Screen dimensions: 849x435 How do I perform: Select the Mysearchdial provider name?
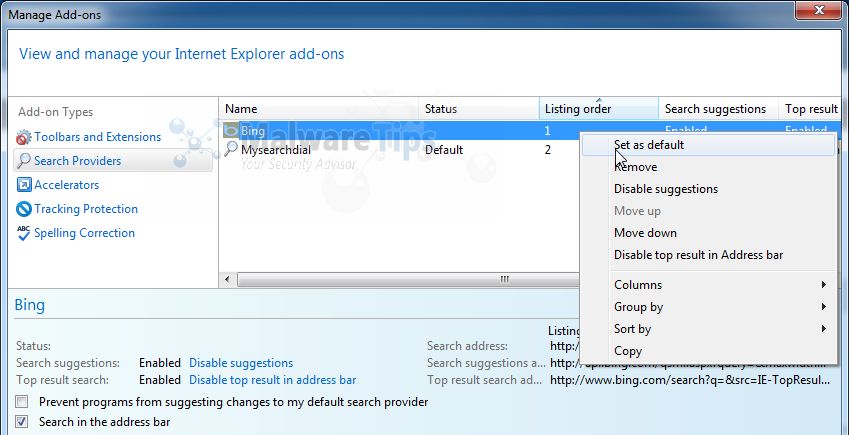click(276, 150)
